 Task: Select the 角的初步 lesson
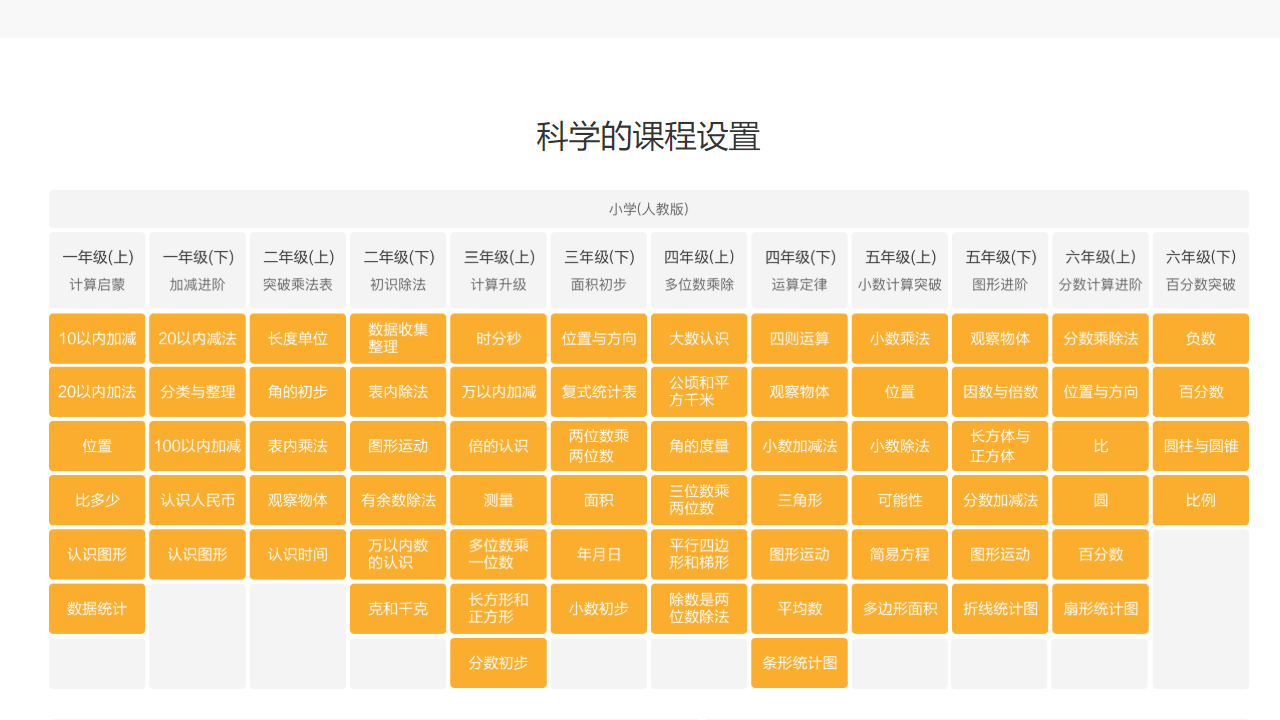(298, 392)
